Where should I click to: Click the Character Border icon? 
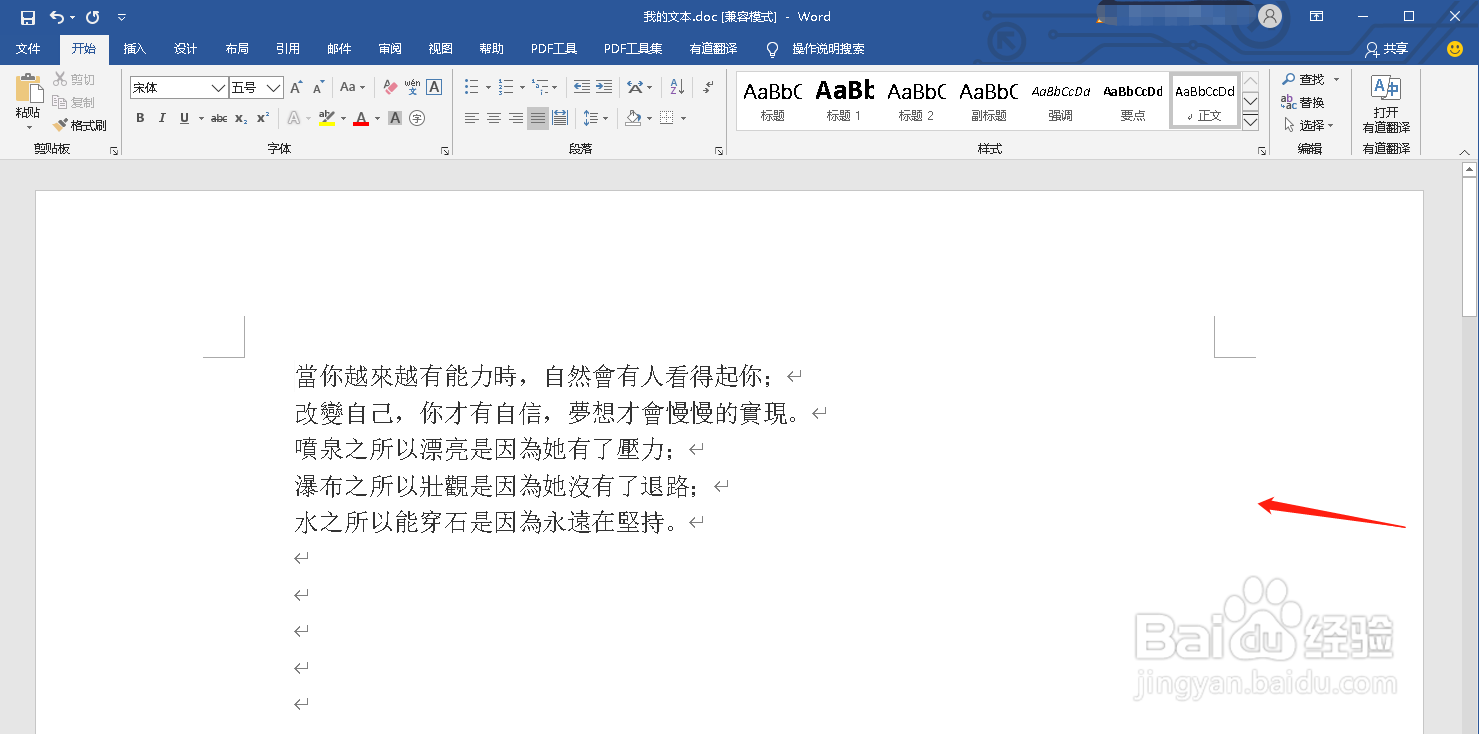(x=434, y=88)
